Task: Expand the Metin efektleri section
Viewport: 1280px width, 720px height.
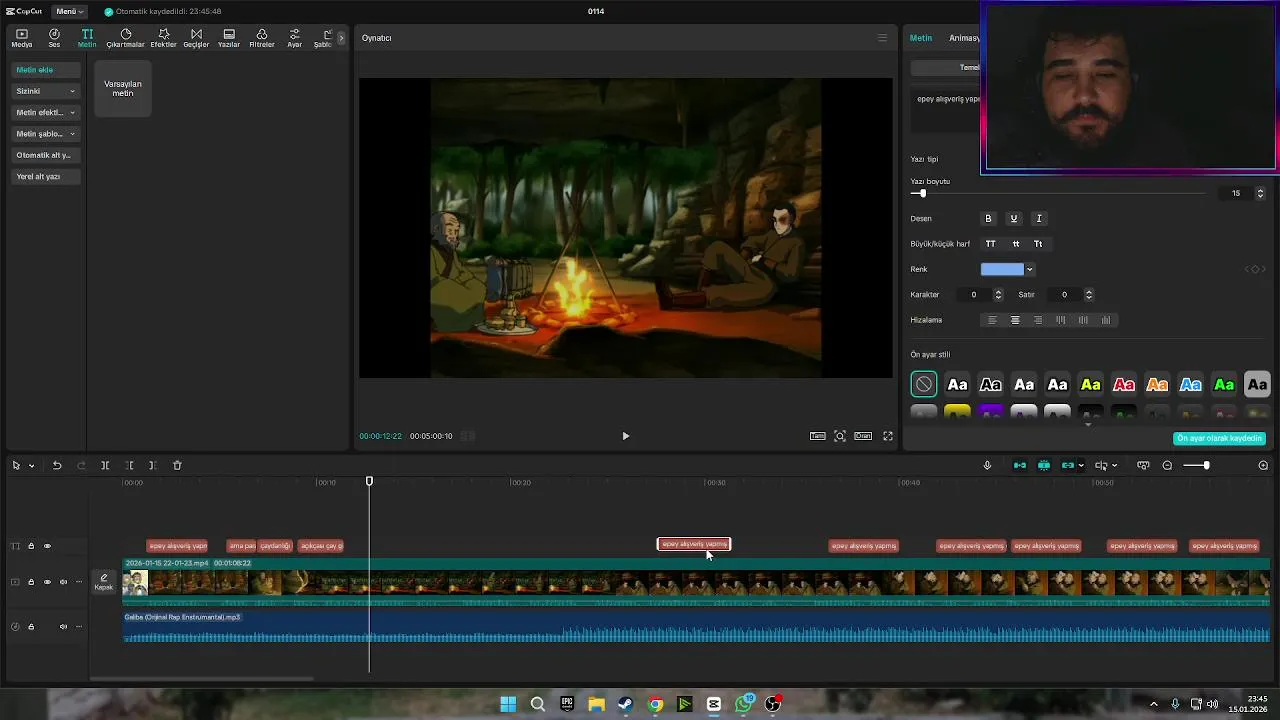Action: (x=45, y=112)
